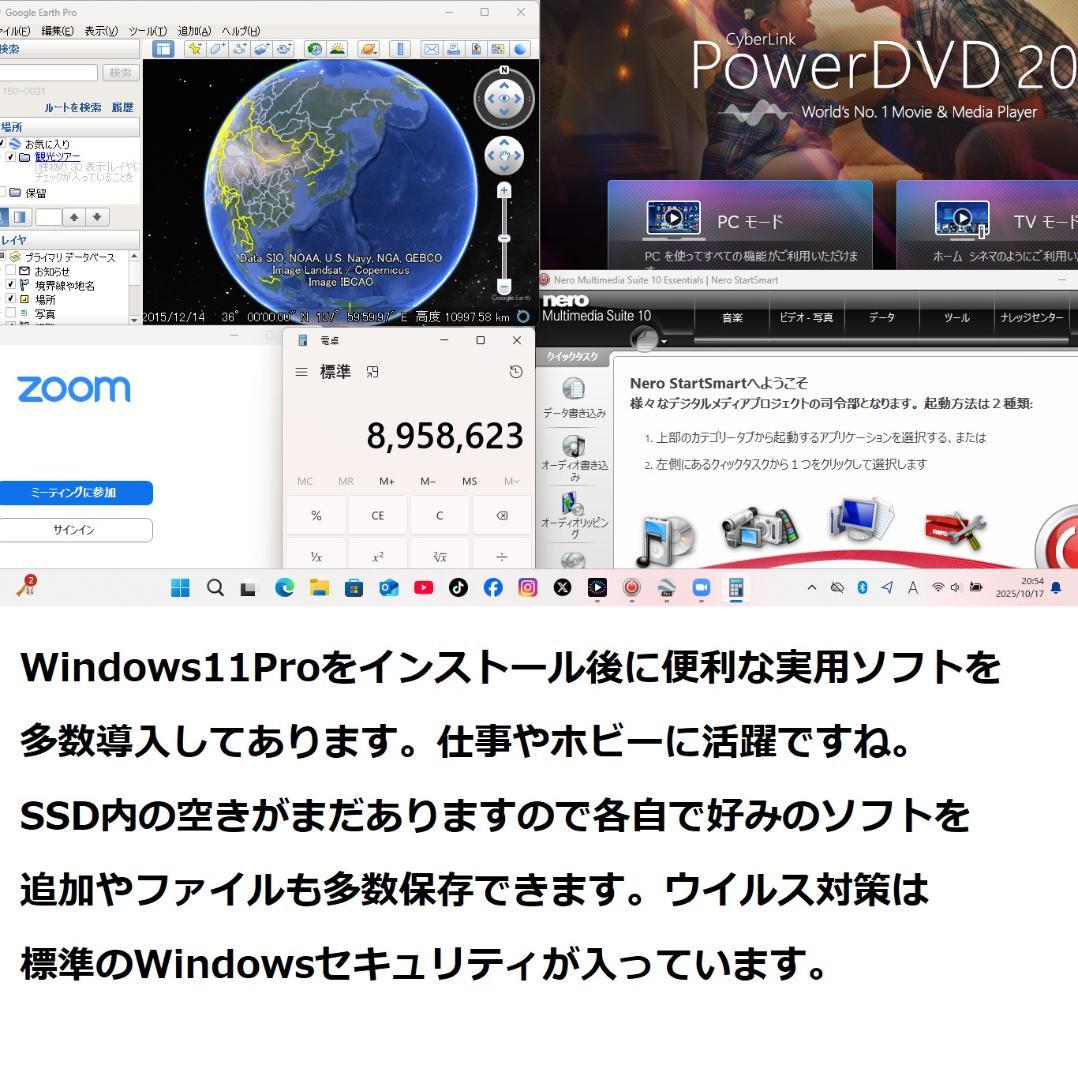
Task: Click ミーティングに参加 in Zoom
Action: [74, 492]
